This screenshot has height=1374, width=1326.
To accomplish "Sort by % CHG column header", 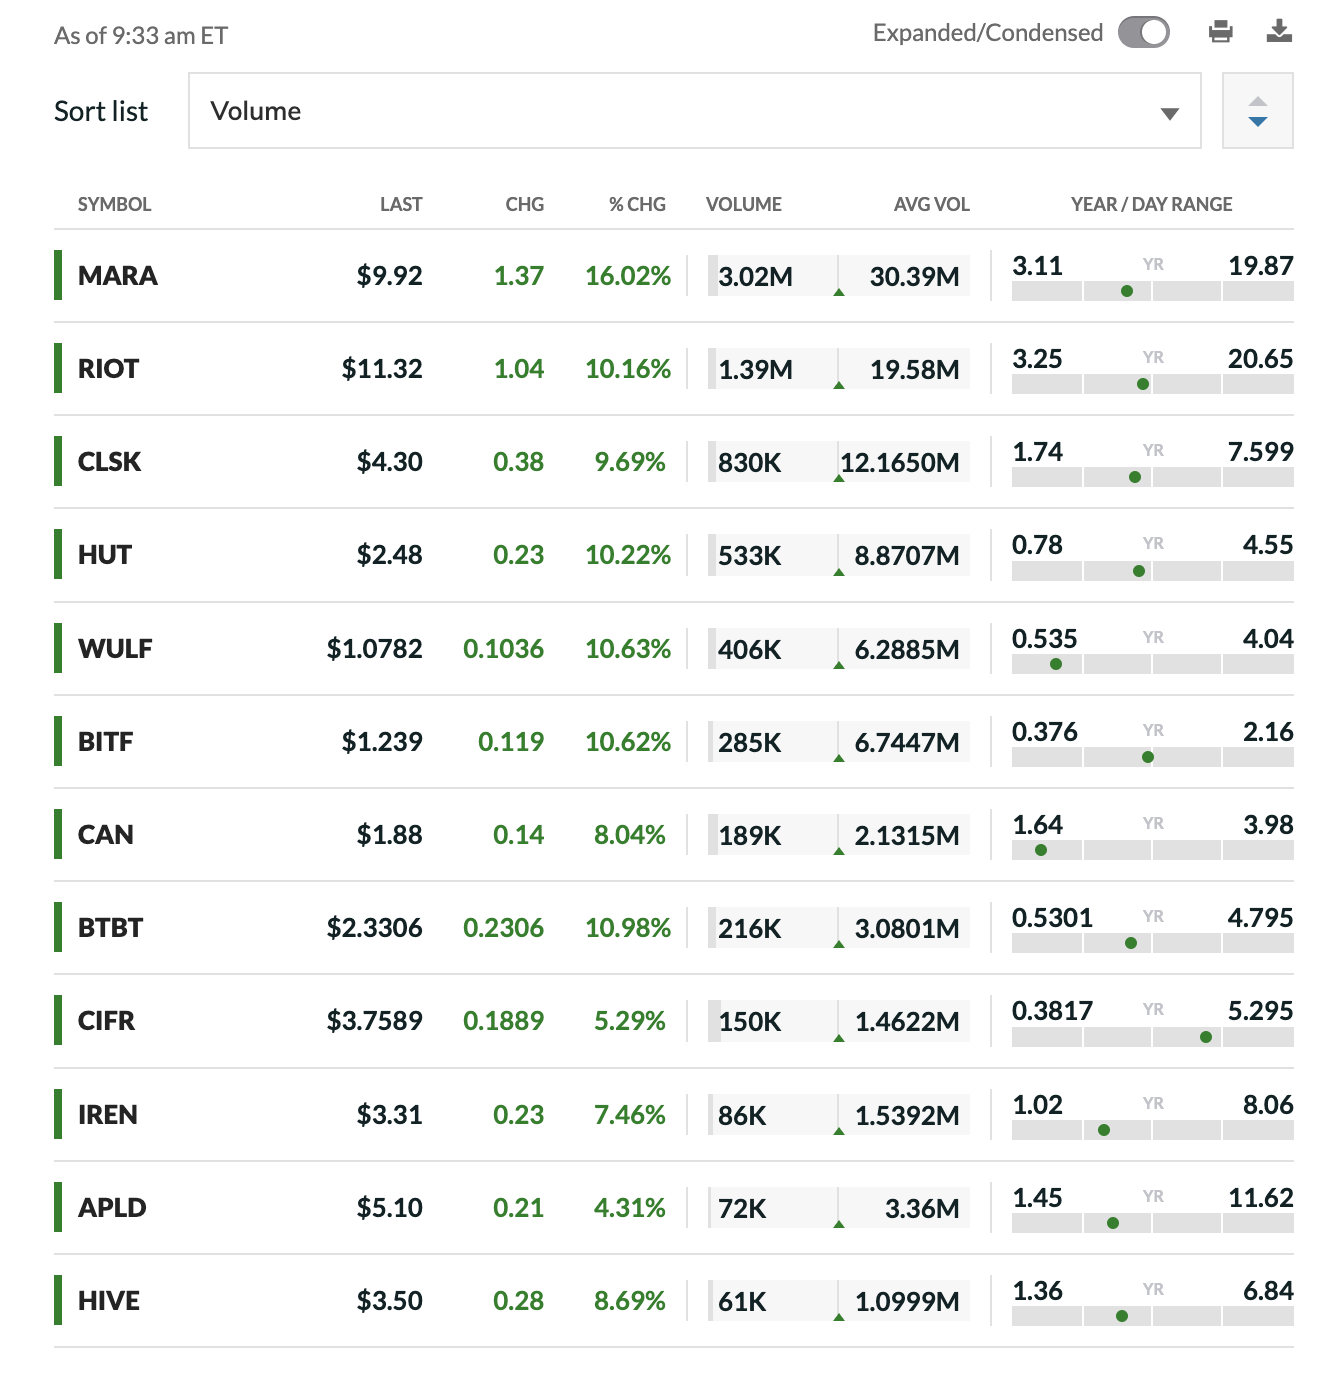I will (x=637, y=204).
